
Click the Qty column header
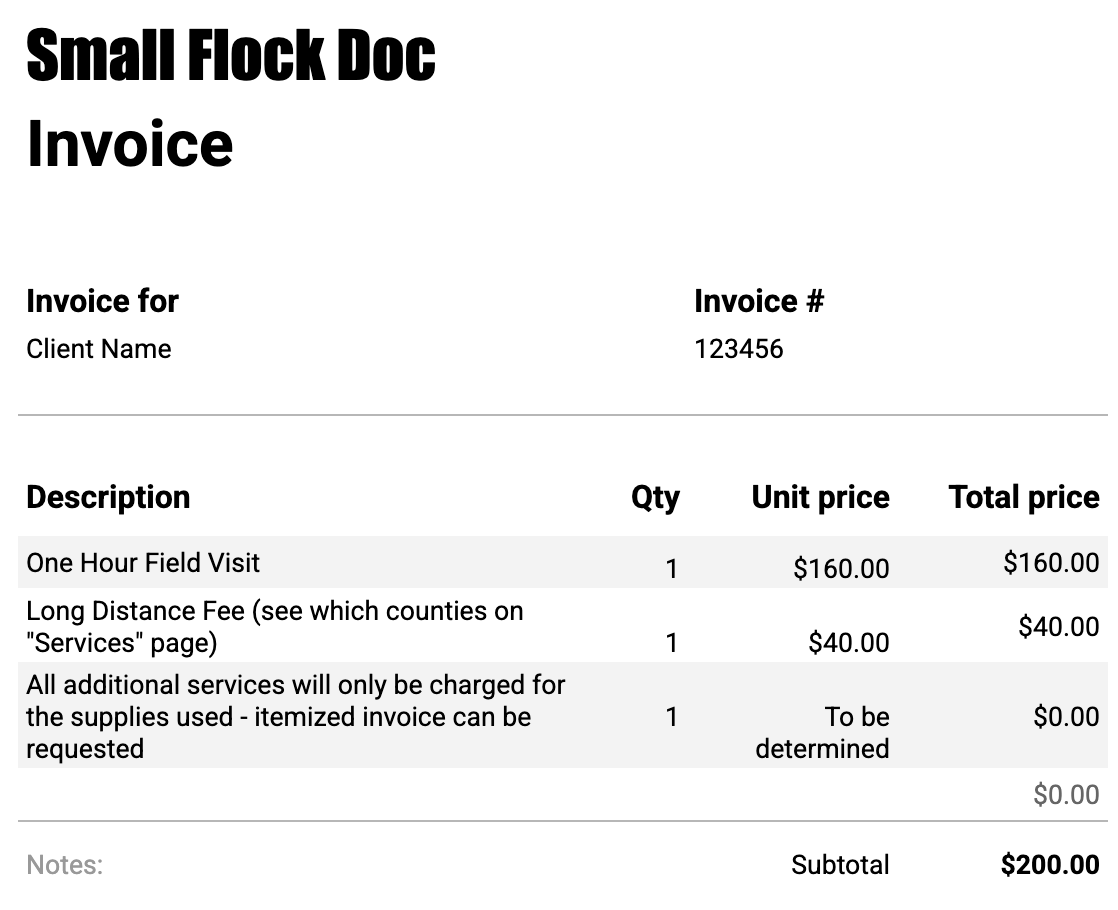pos(655,497)
